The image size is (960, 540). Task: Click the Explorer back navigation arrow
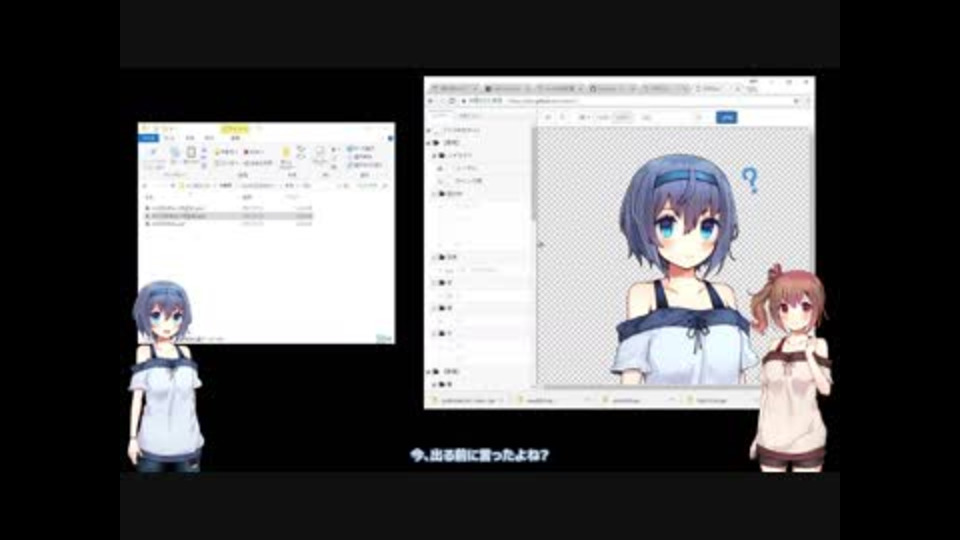pyautogui.click(x=144, y=186)
